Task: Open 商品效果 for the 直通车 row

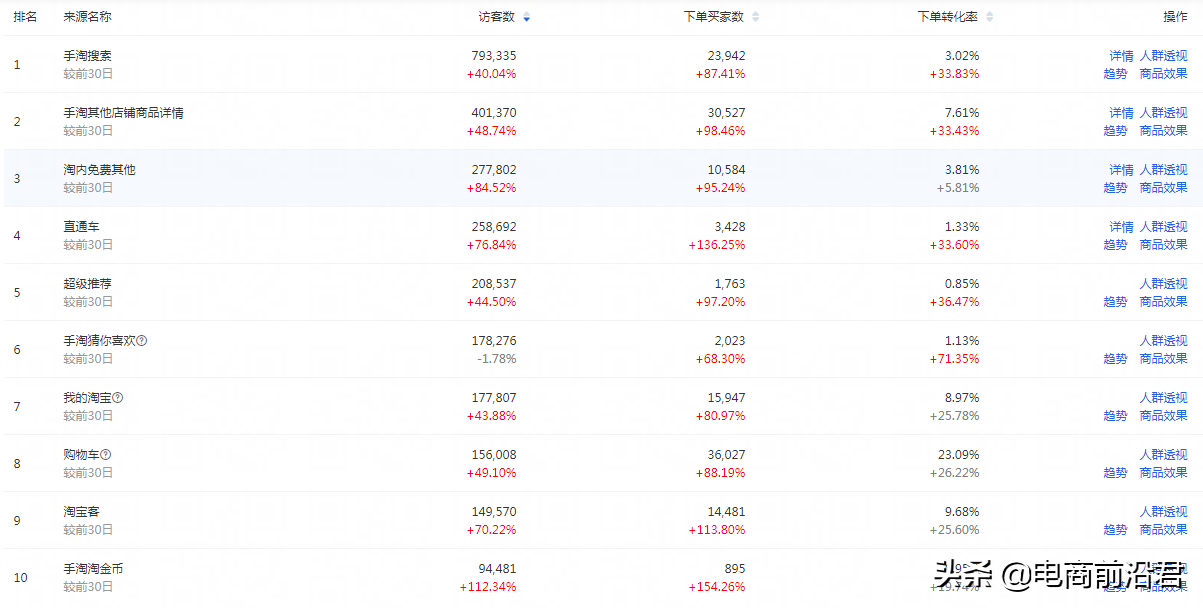Action: tap(1163, 245)
